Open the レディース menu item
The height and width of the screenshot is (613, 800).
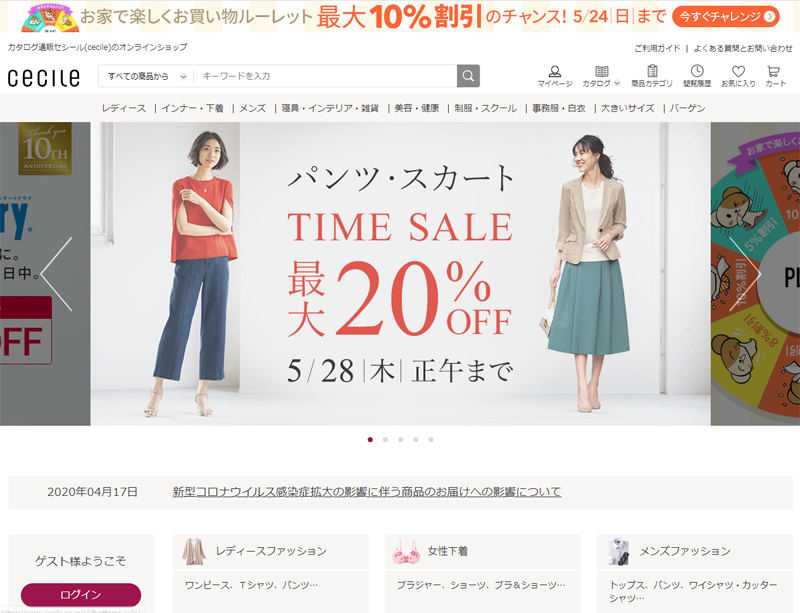[123, 108]
